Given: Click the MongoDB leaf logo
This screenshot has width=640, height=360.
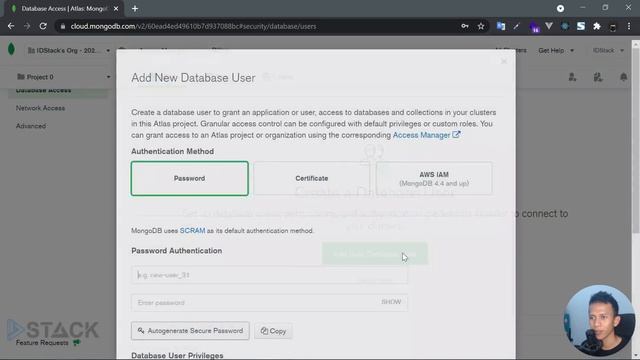Looking at the screenshot, I should [x=11, y=49].
